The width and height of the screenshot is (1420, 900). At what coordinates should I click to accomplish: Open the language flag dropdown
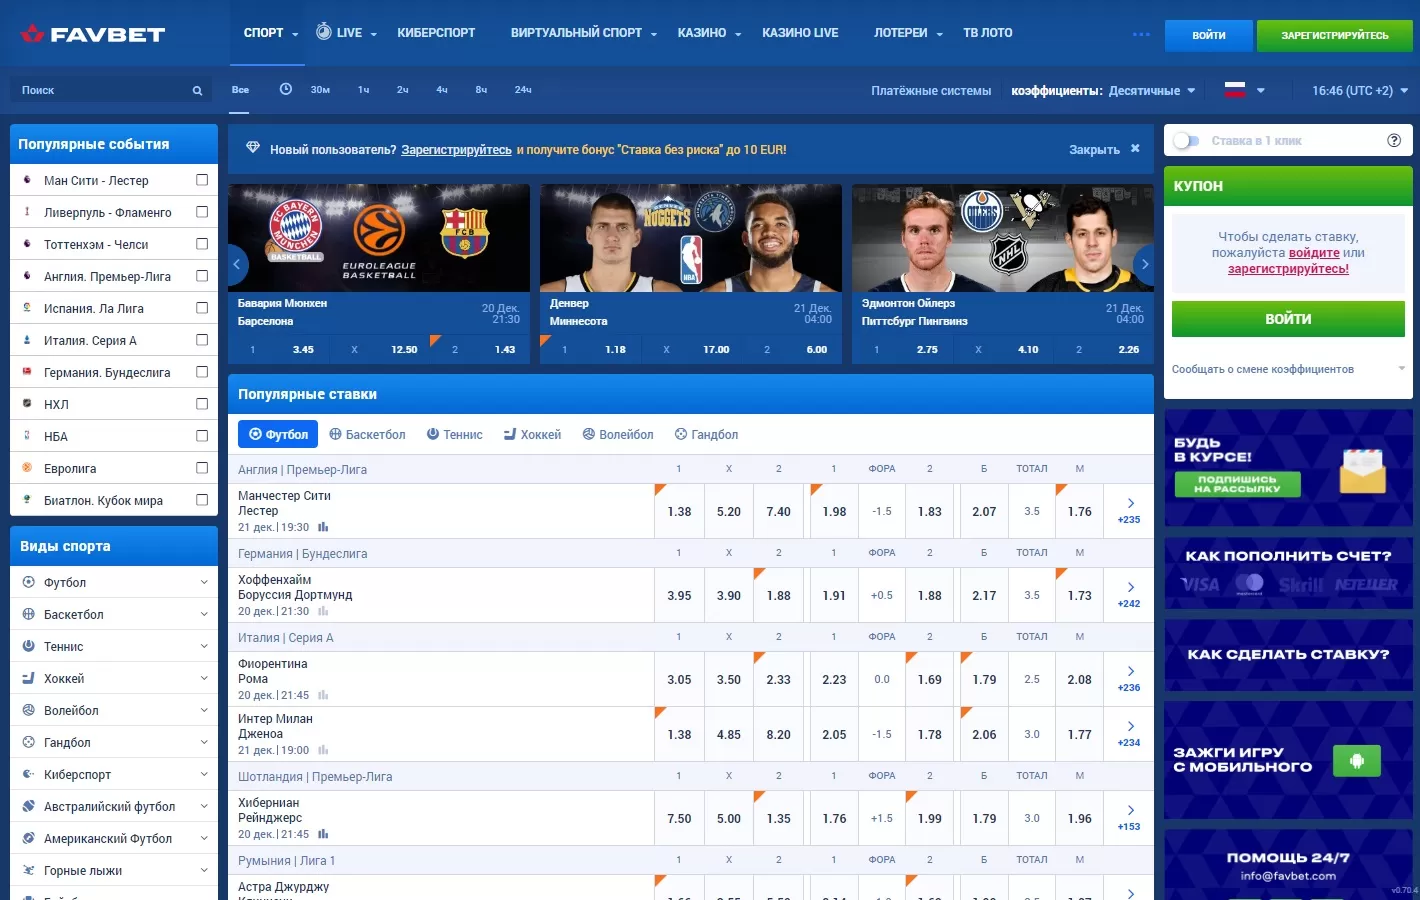(1245, 90)
